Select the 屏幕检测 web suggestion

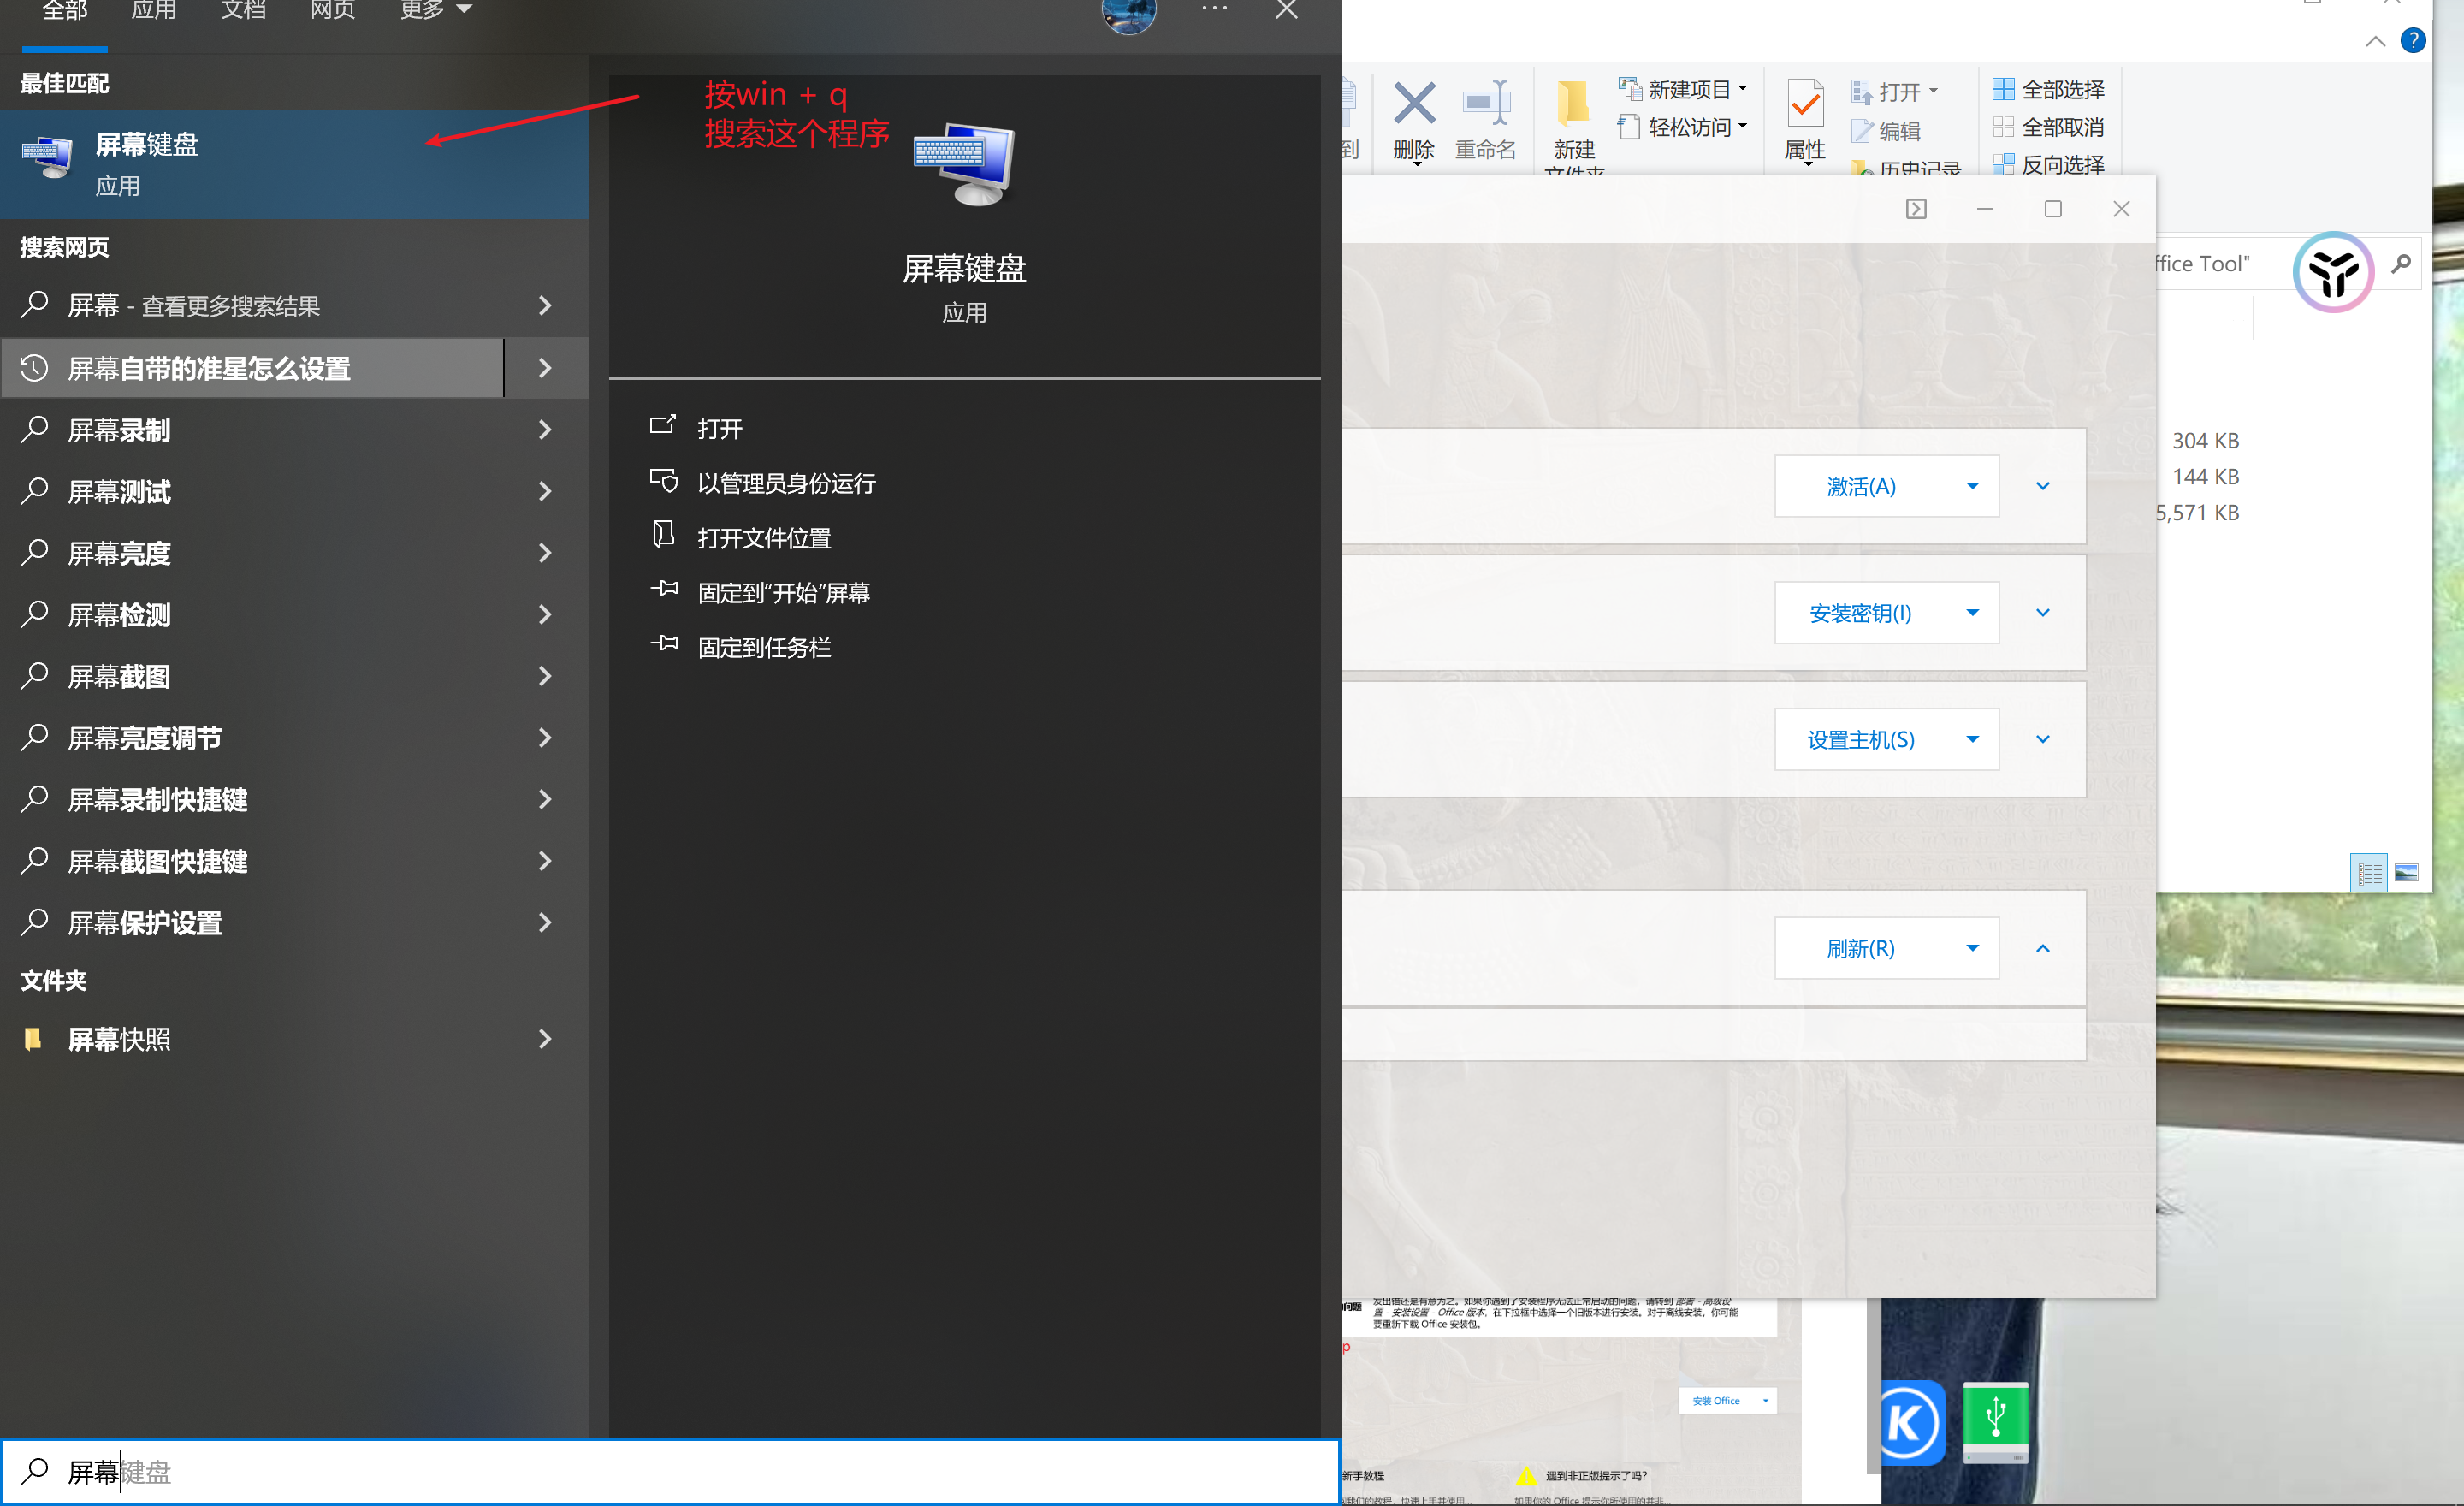252,615
